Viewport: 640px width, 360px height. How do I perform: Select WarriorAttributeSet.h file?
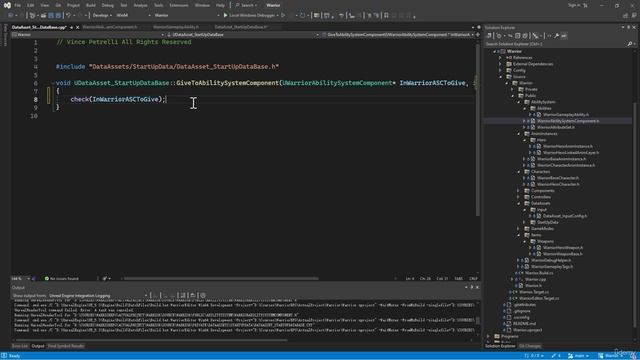tap(556, 127)
